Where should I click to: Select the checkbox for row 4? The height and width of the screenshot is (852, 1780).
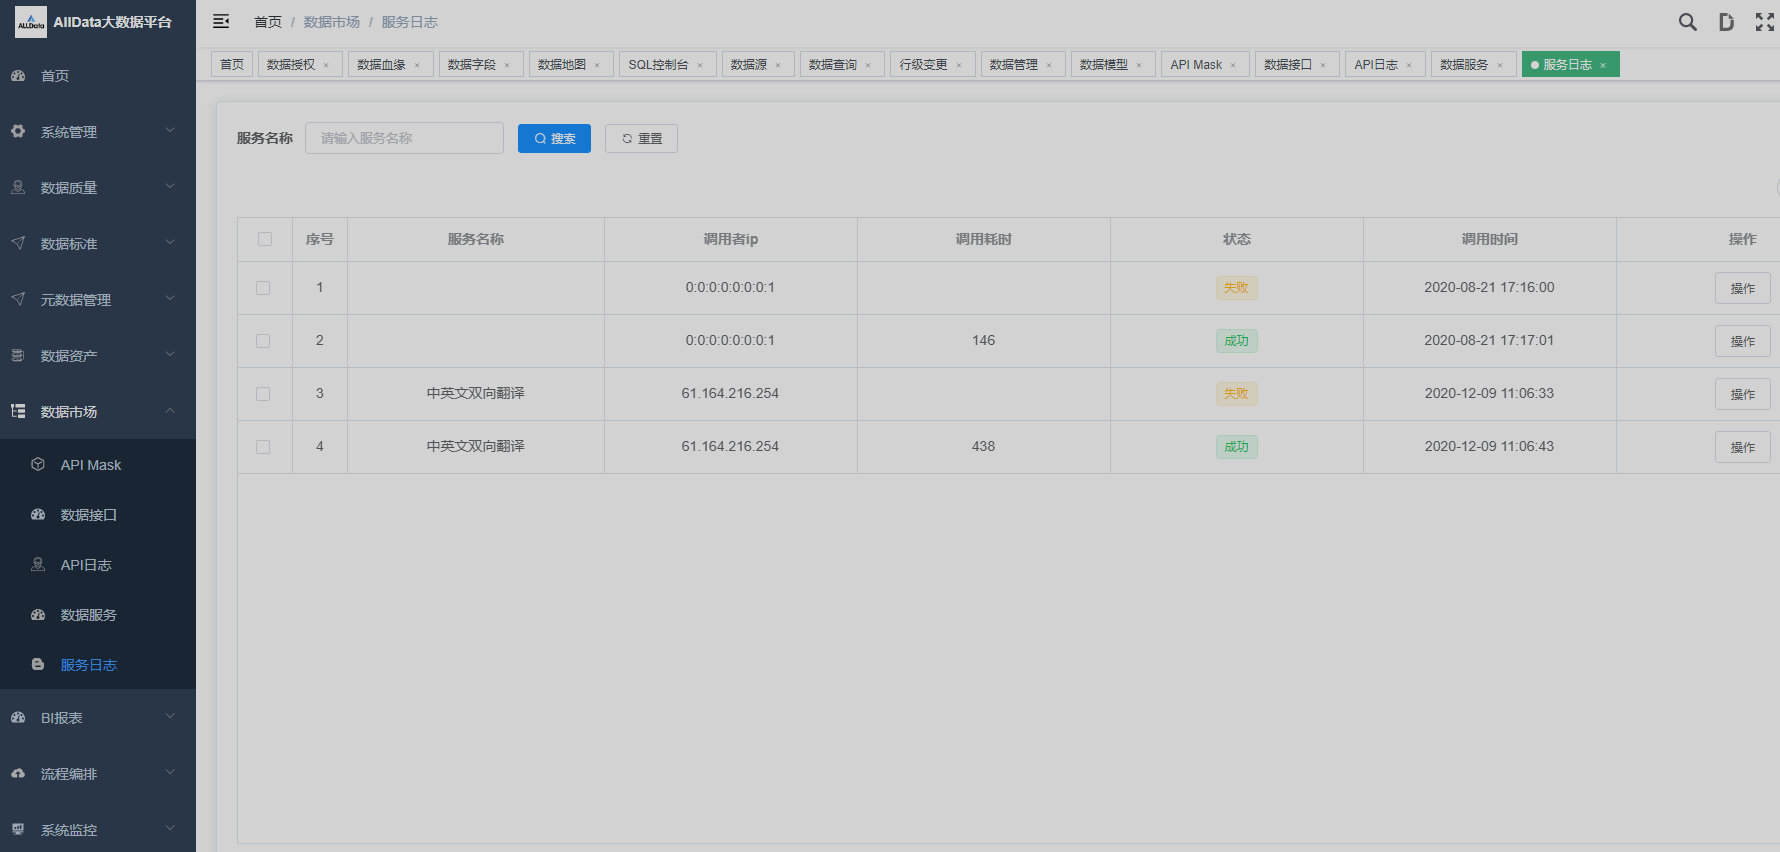(x=263, y=447)
